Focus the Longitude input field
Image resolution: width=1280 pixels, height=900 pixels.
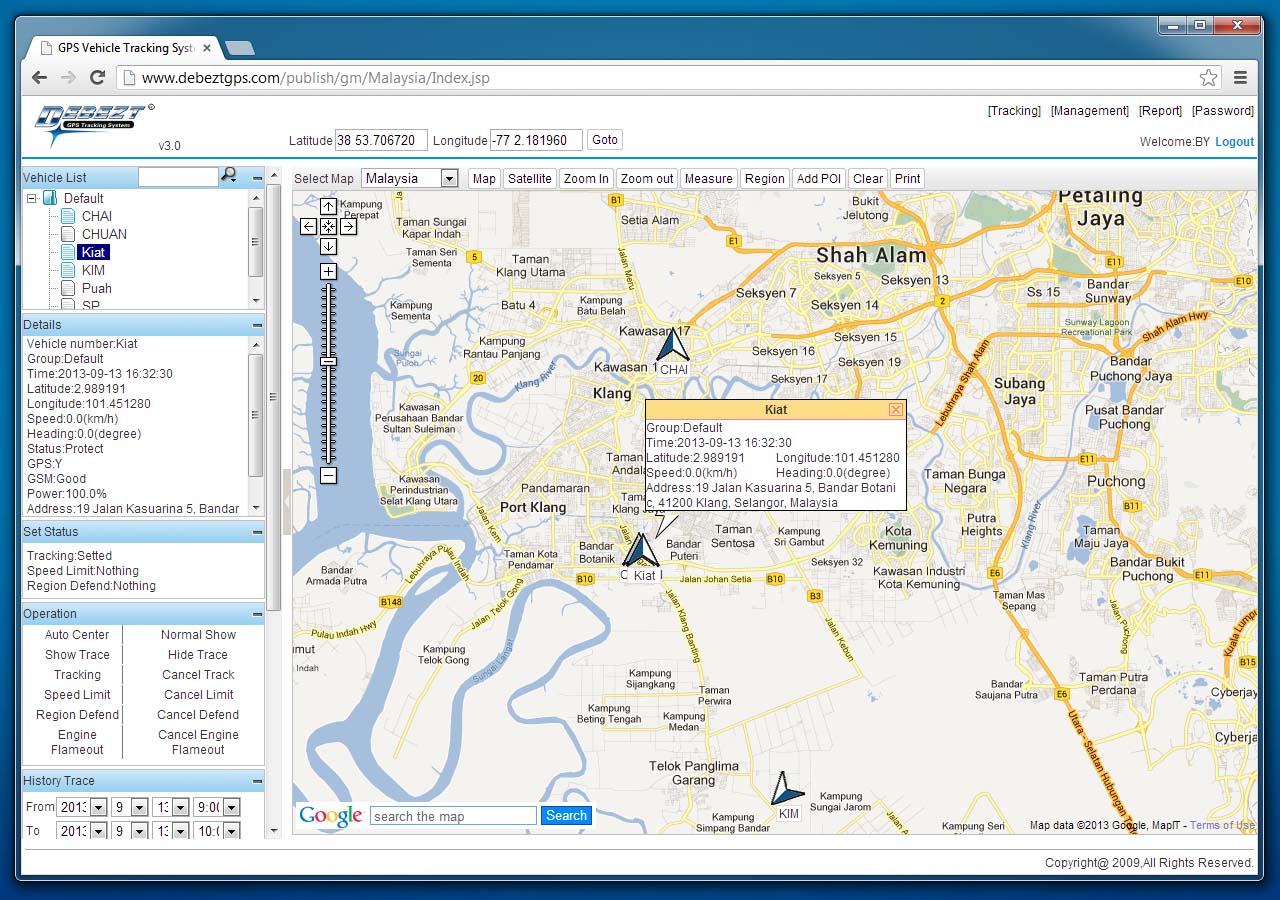(x=535, y=140)
